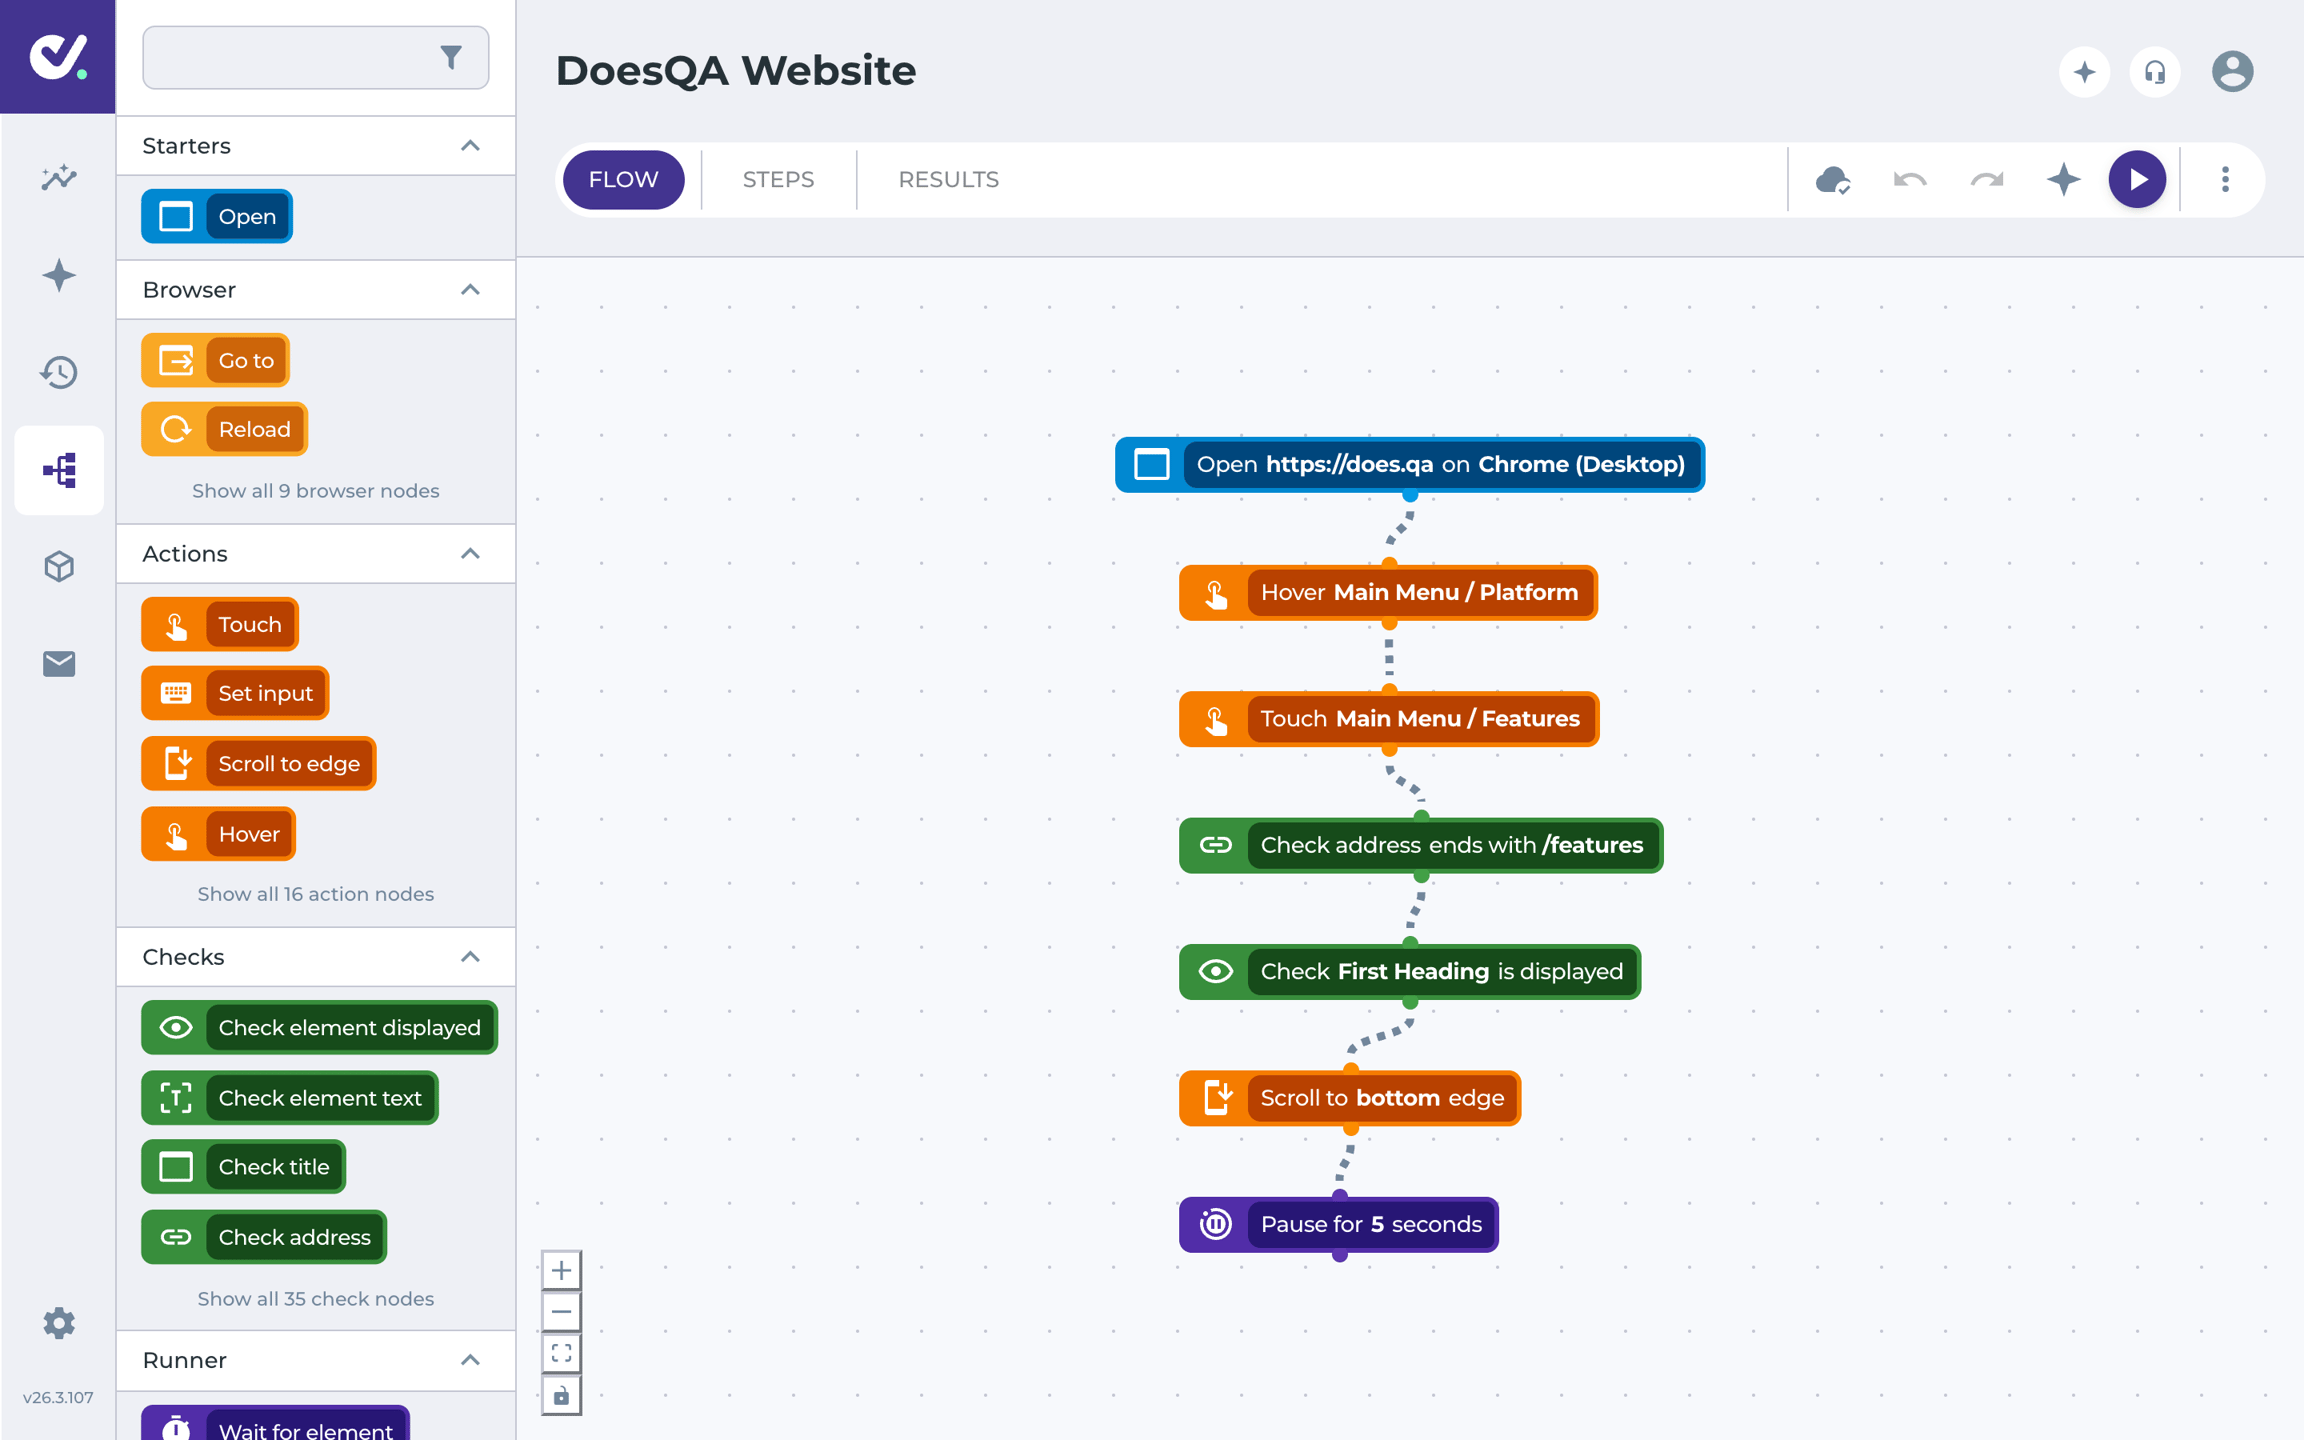Click Show all 16 action nodes link
Image resolution: width=2304 pixels, height=1440 pixels.
[x=316, y=894]
